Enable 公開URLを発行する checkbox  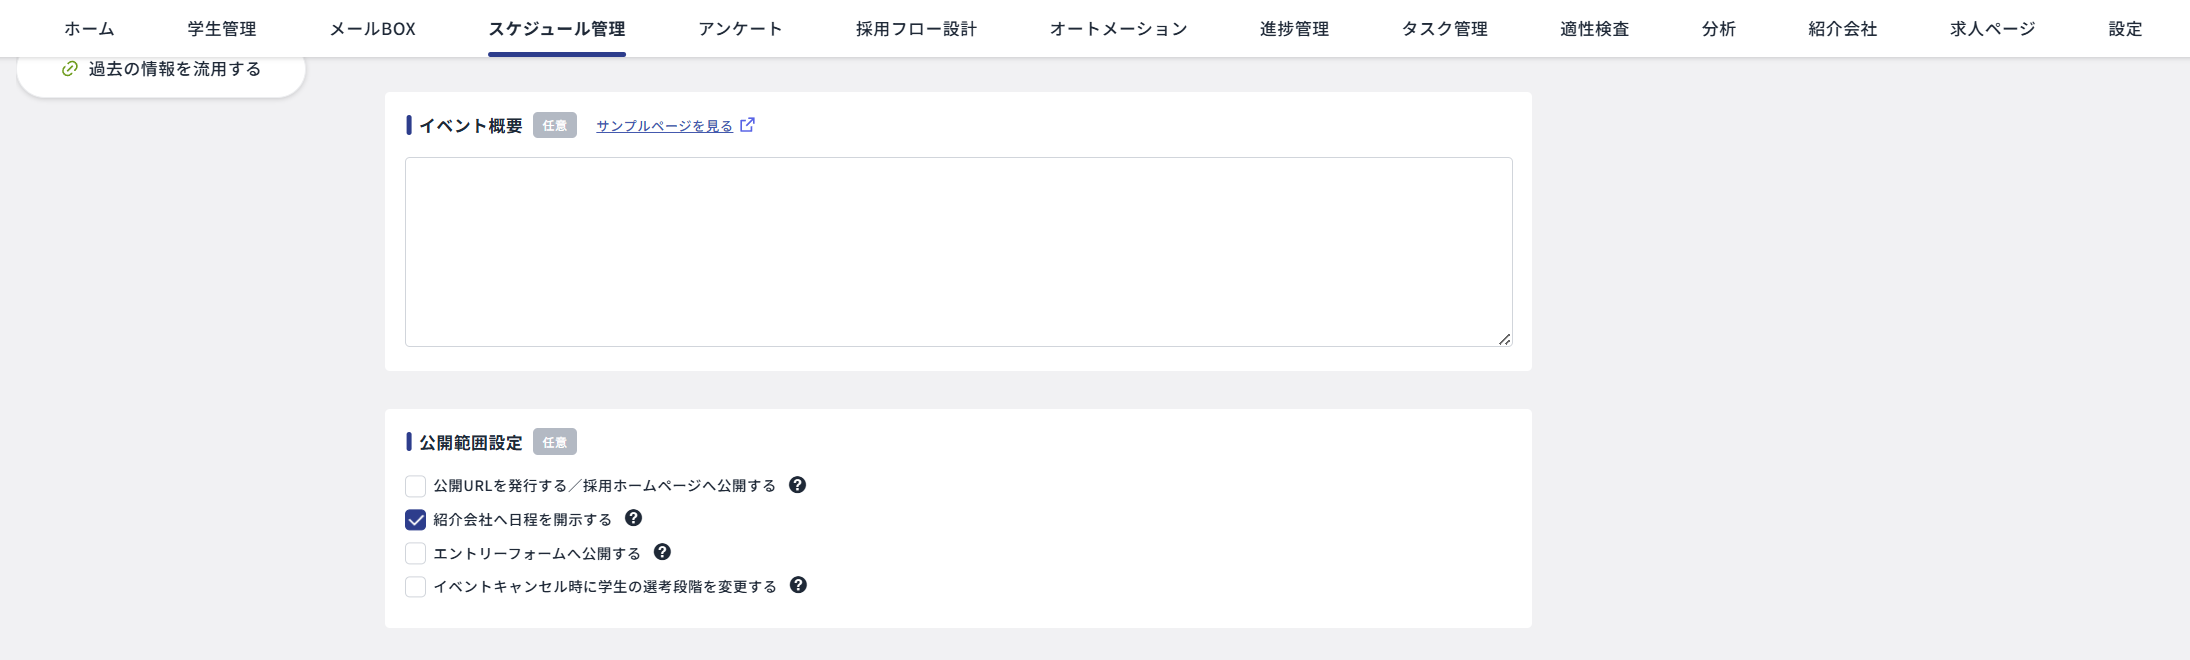point(415,486)
